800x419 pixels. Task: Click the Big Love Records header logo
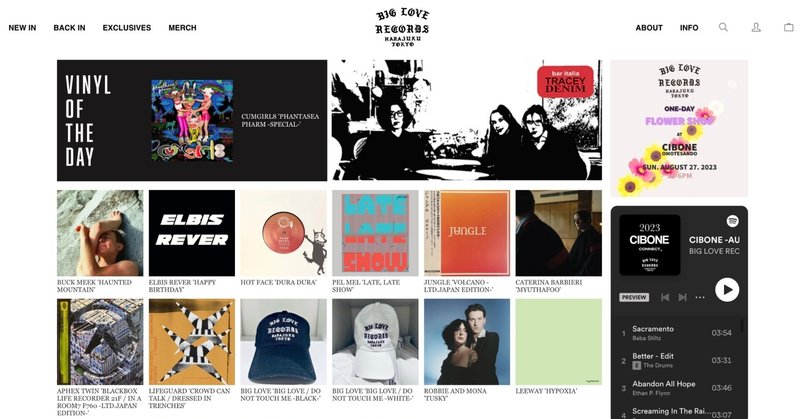coord(402,28)
